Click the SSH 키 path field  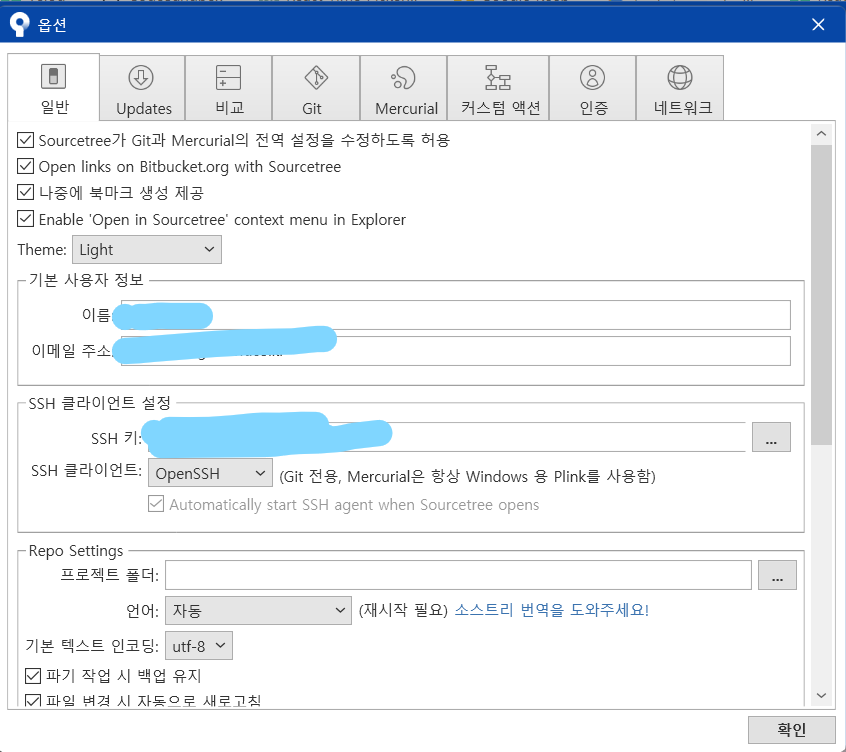tap(446, 437)
